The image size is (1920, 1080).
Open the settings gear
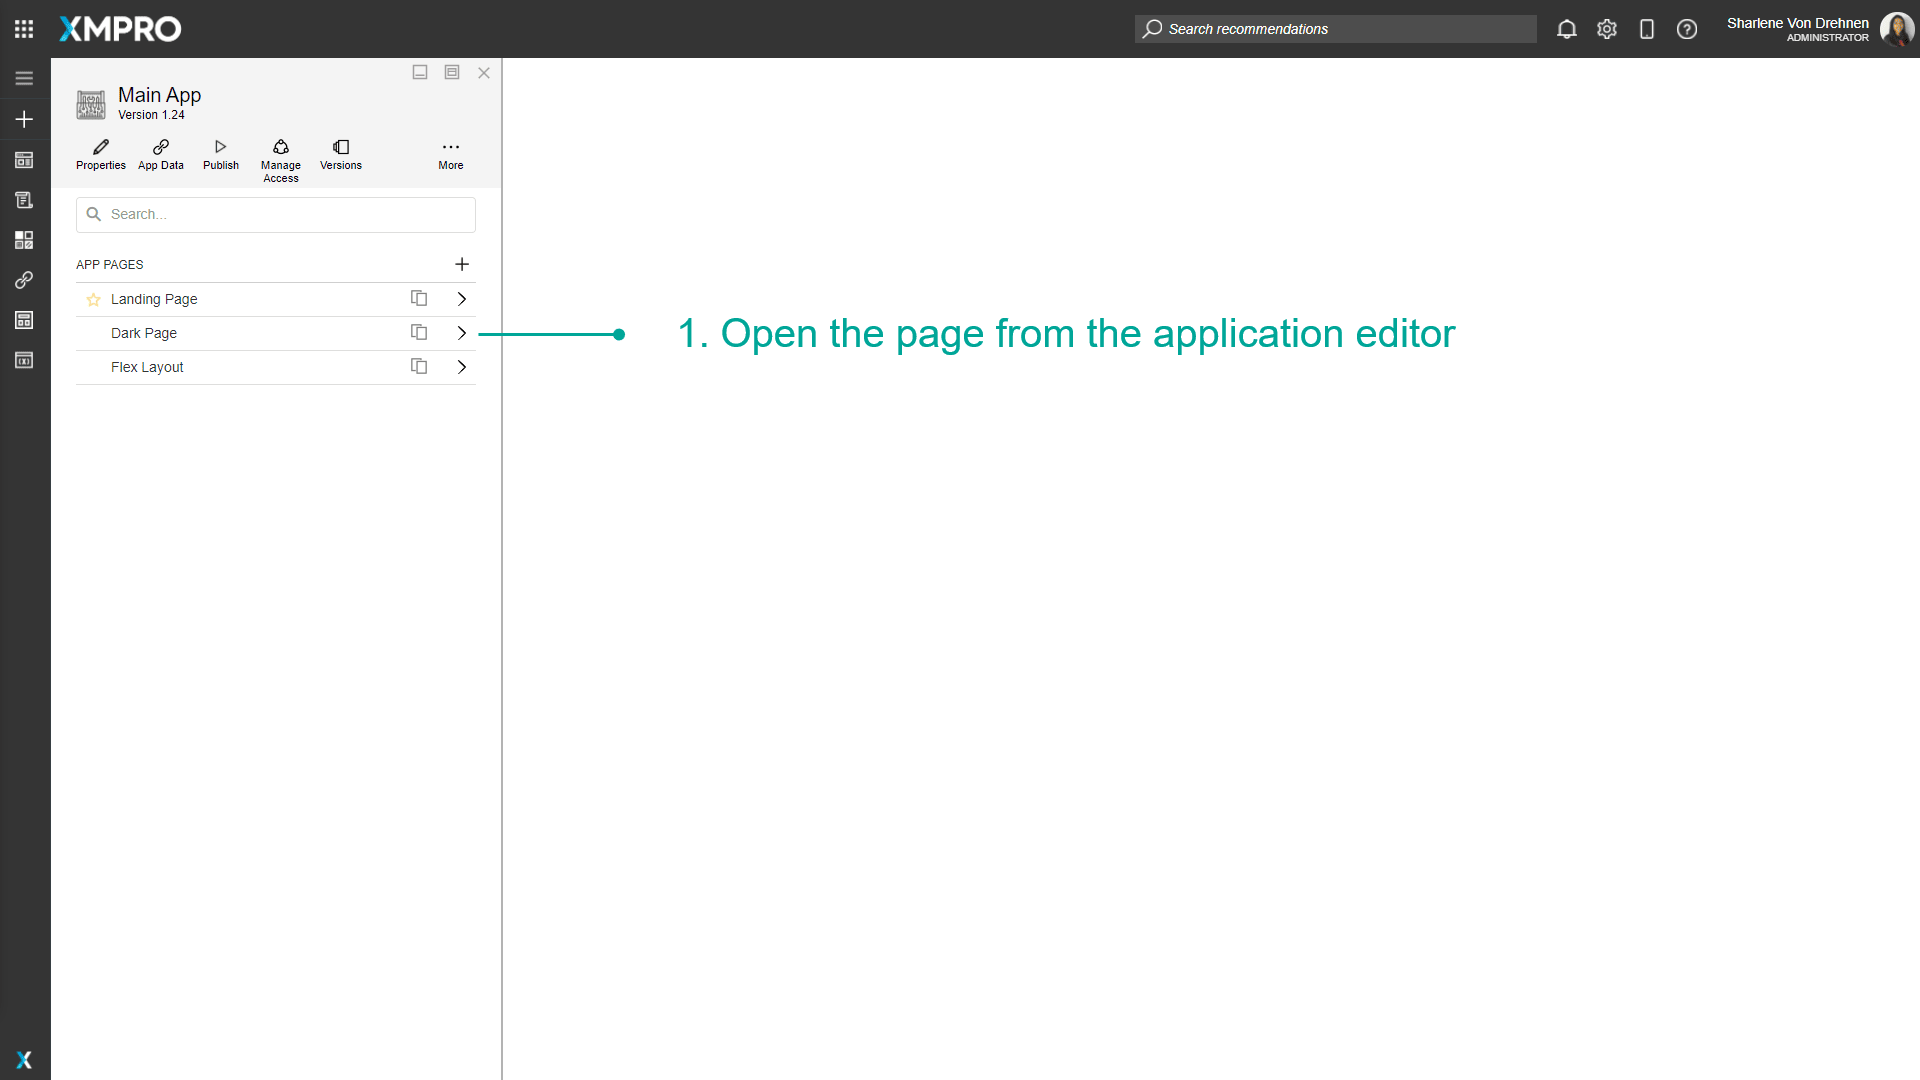coord(1606,29)
